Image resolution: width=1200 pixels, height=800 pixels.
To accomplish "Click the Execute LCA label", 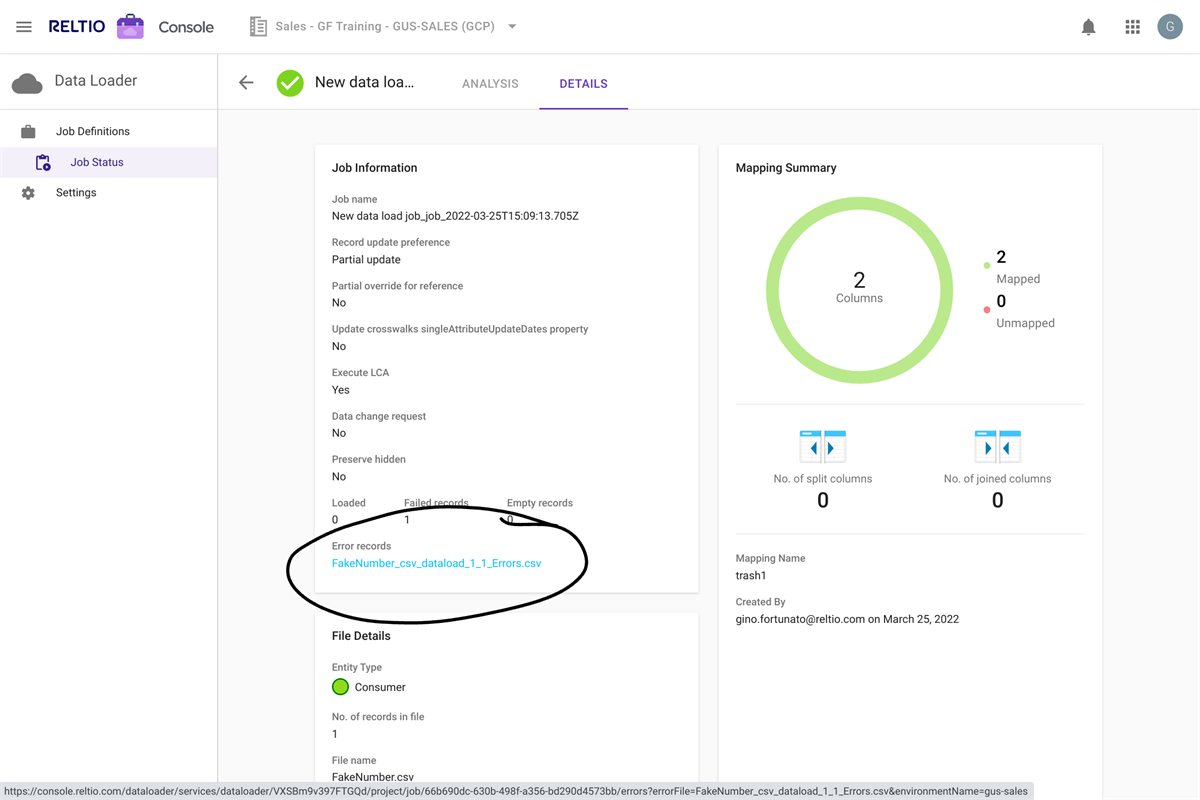I will coord(360,373).
